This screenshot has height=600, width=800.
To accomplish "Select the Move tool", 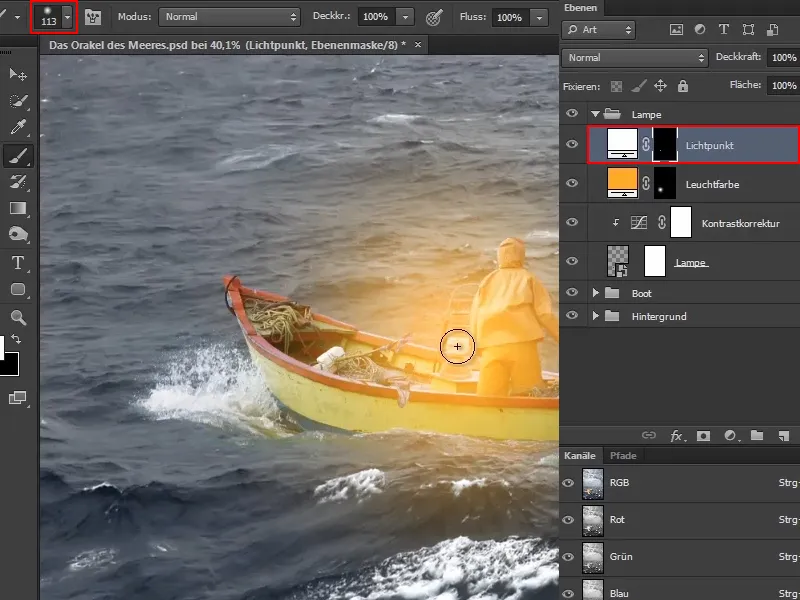I will click(x=18, y=74).
